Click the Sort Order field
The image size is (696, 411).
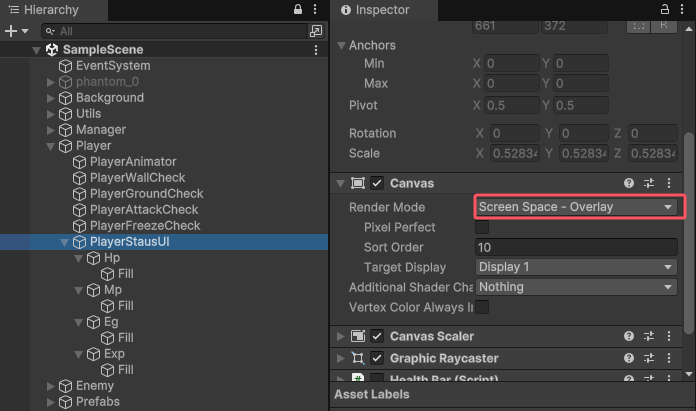tap(576, 247)
